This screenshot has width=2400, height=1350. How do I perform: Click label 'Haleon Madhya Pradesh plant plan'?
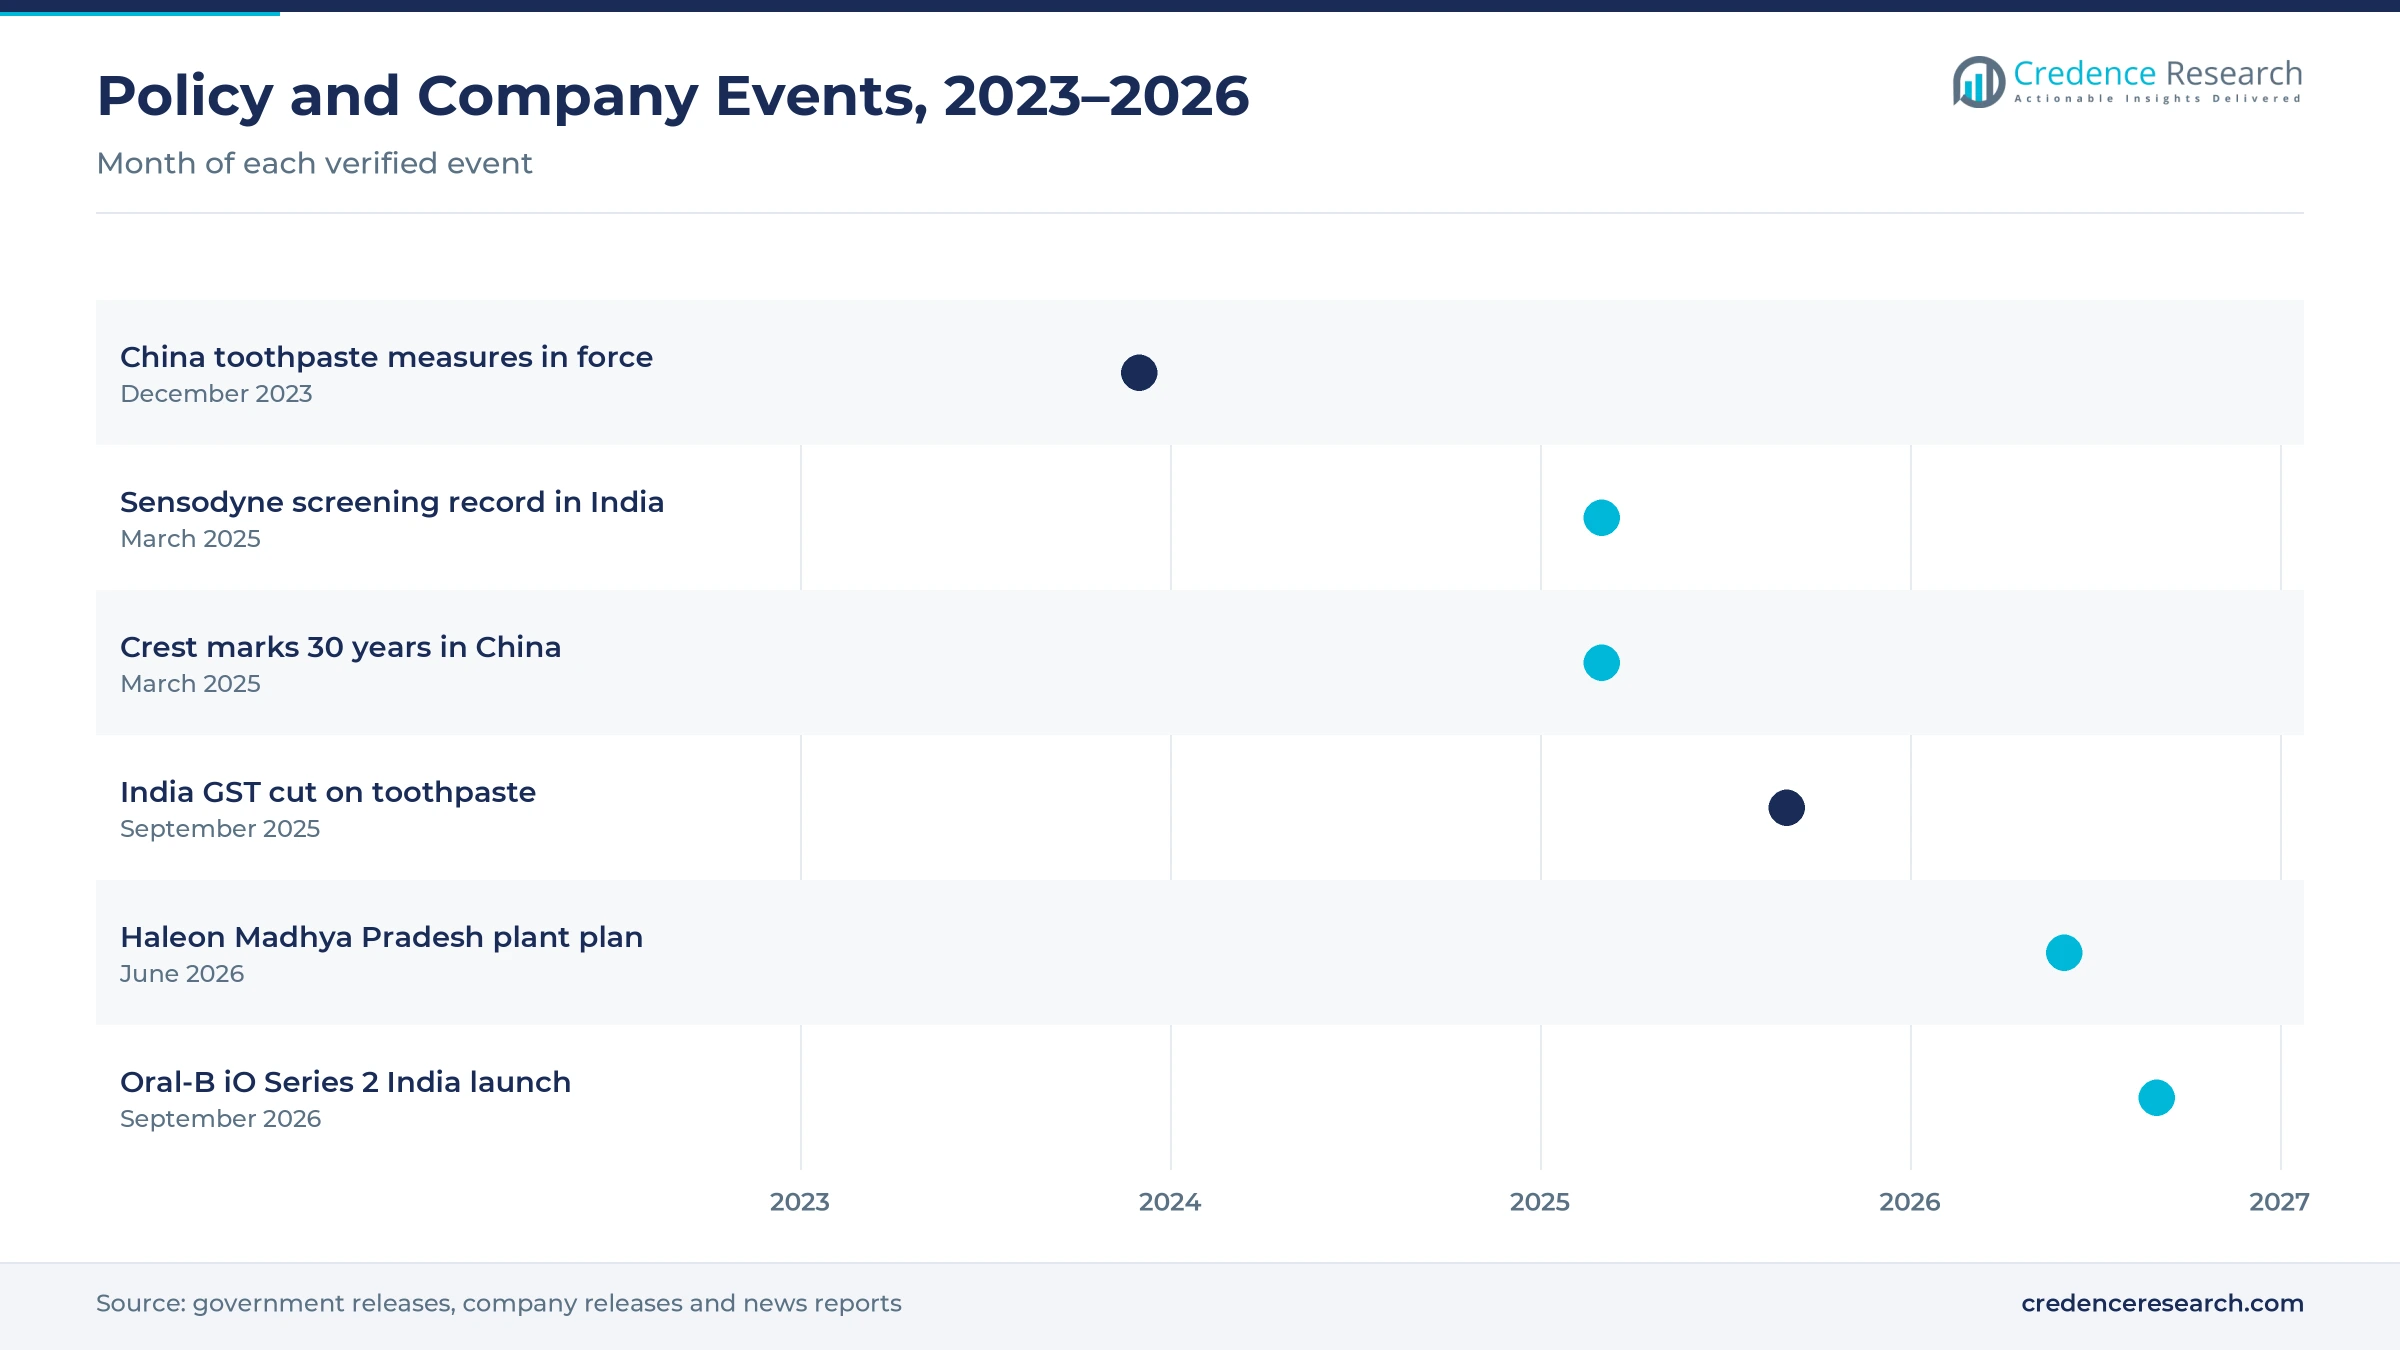point(381,937)
